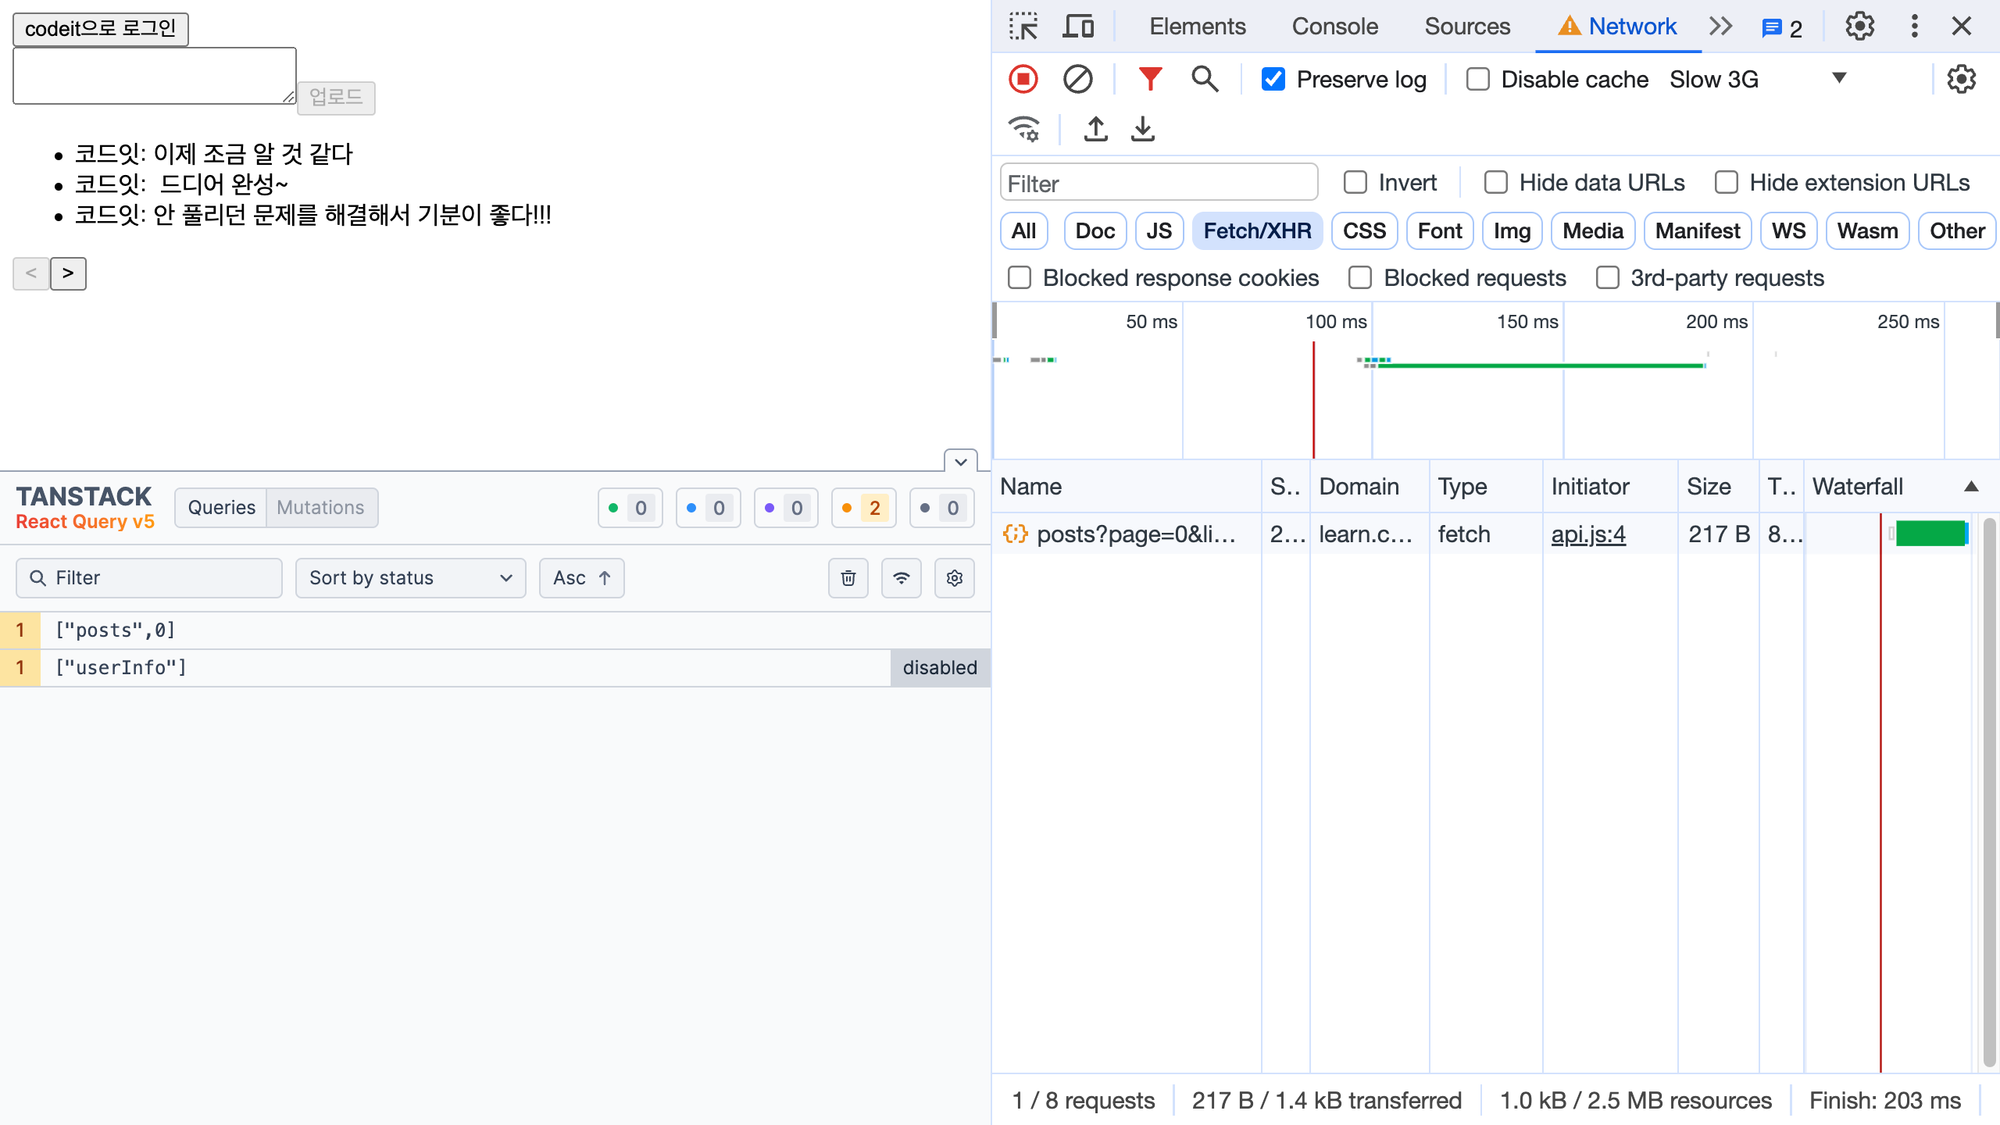Switch to the Elements tab
This screenshot has width=2000, height=1125.
(1197, 26)
